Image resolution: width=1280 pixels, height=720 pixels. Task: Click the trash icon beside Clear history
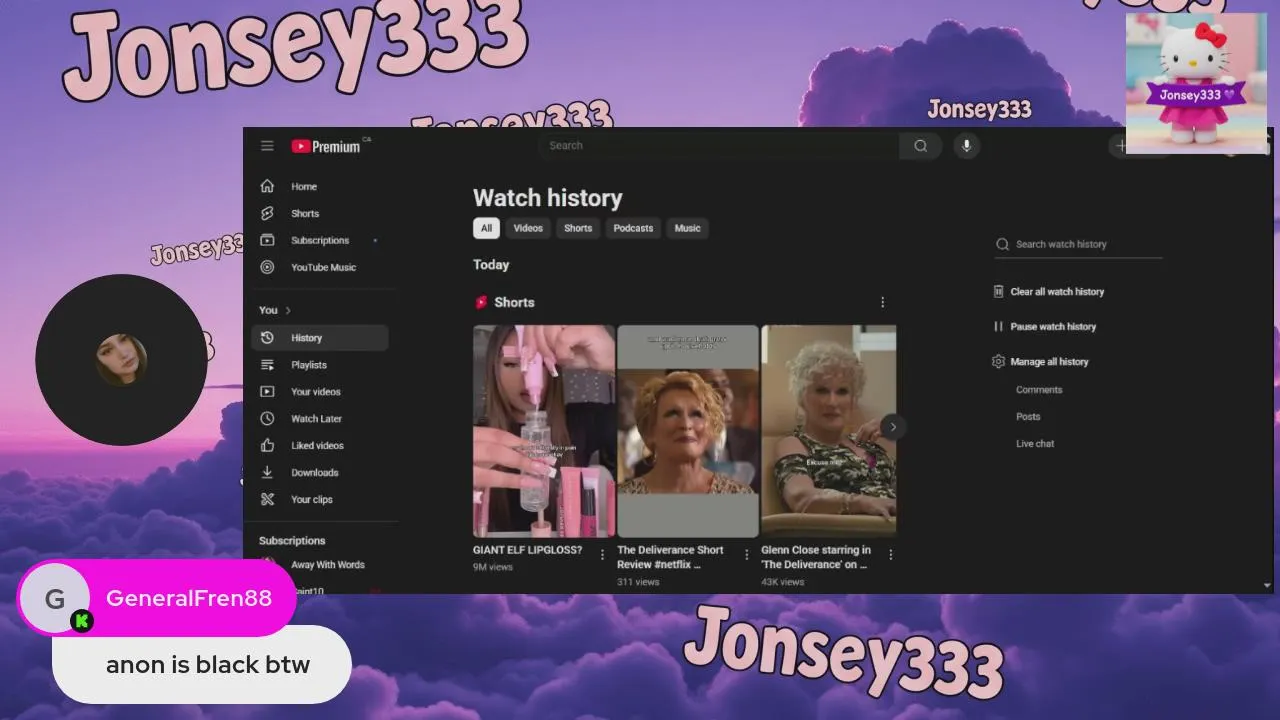click(998, 292)
